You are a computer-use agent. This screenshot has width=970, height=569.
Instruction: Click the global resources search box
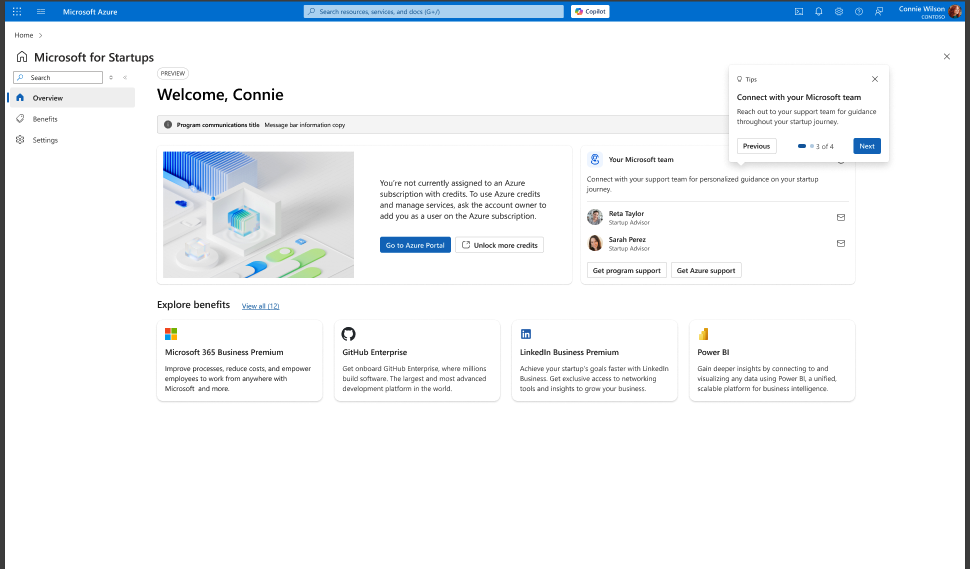(x=433, y=11)
